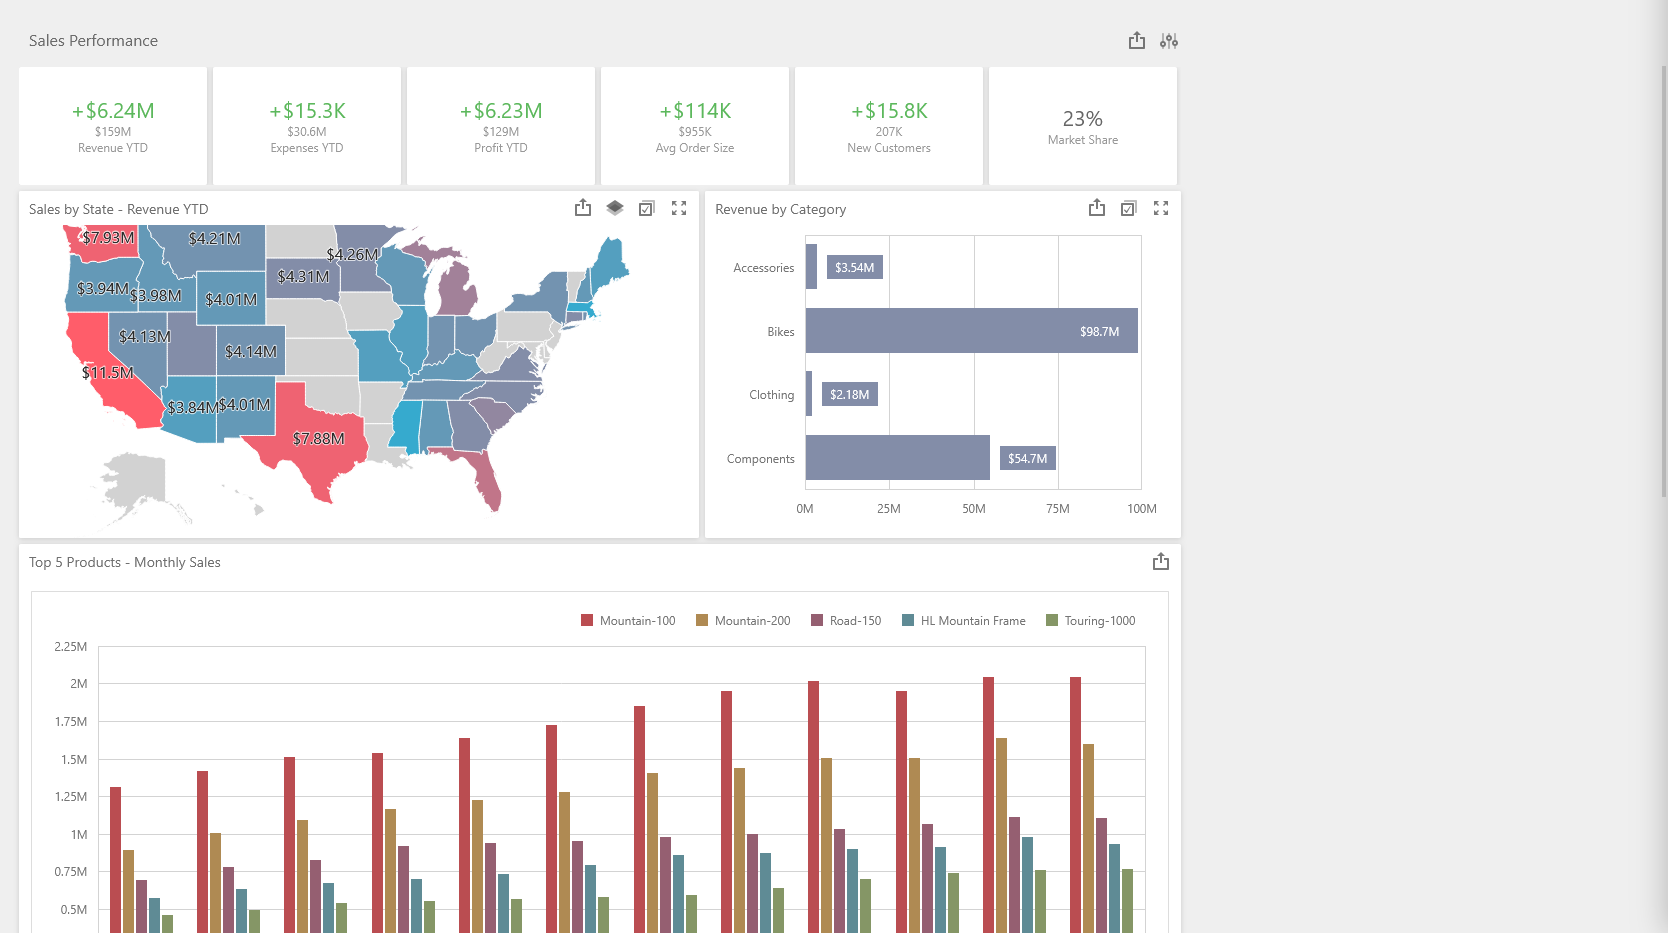Maximize the Sales by State panel
This screenshot has width=1668, height=933.
click(679, 208)
